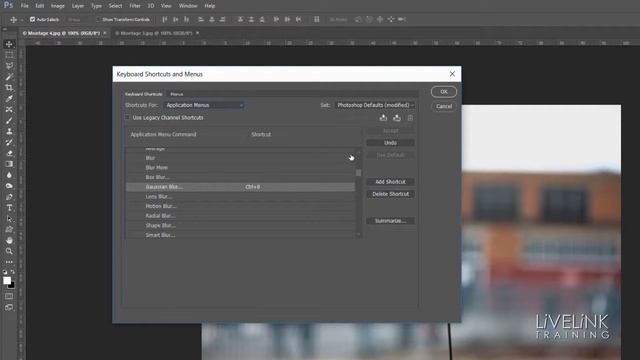The image size is (640, 360).
Task: Select the Clone Stamp tool
Action: (x=9, y=131)
